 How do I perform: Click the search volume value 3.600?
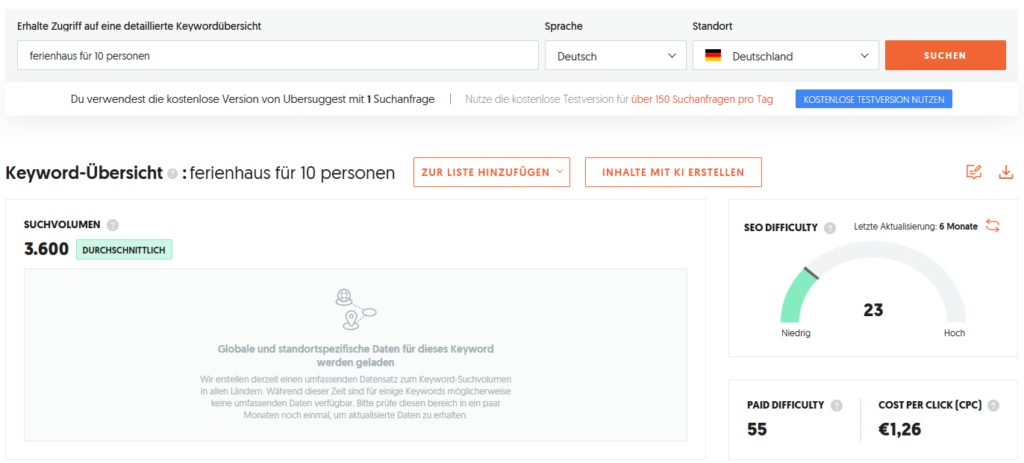pos(46,249)
